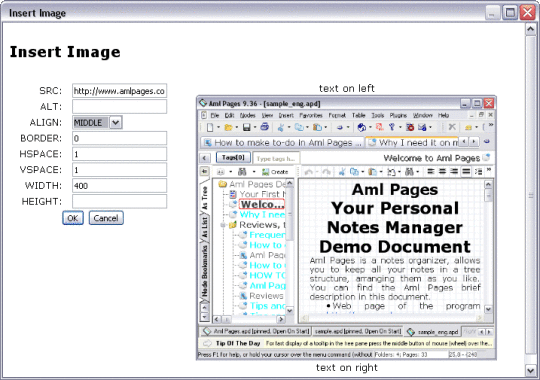
Task: Click the binoculars find icon in editor toolbar
Action: click(x=409, y=171)
